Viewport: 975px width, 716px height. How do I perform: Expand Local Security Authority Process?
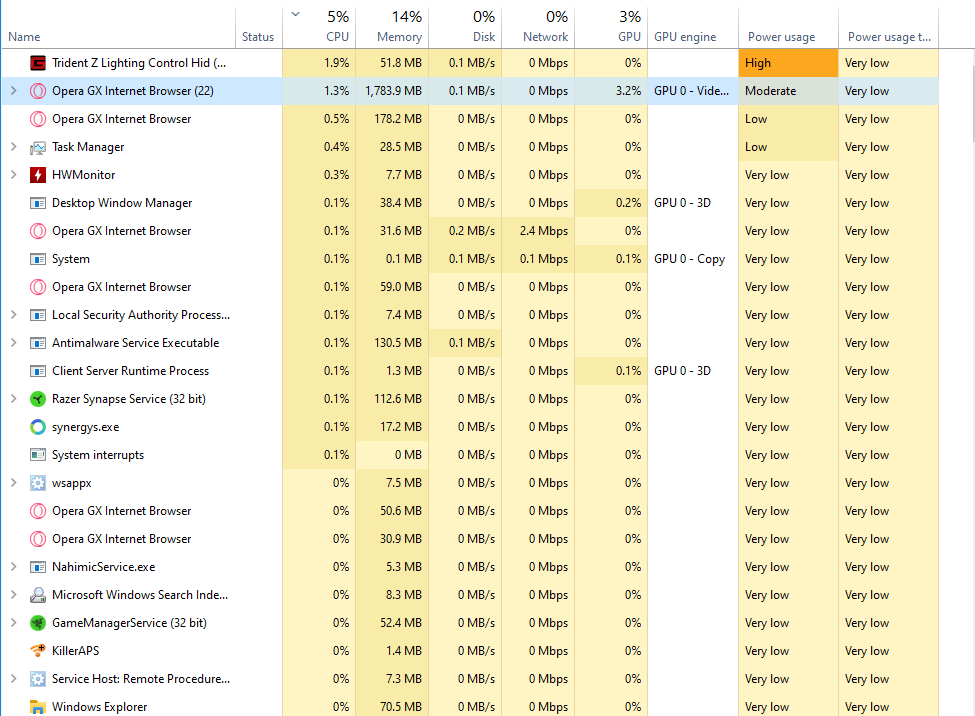point(14,315)
